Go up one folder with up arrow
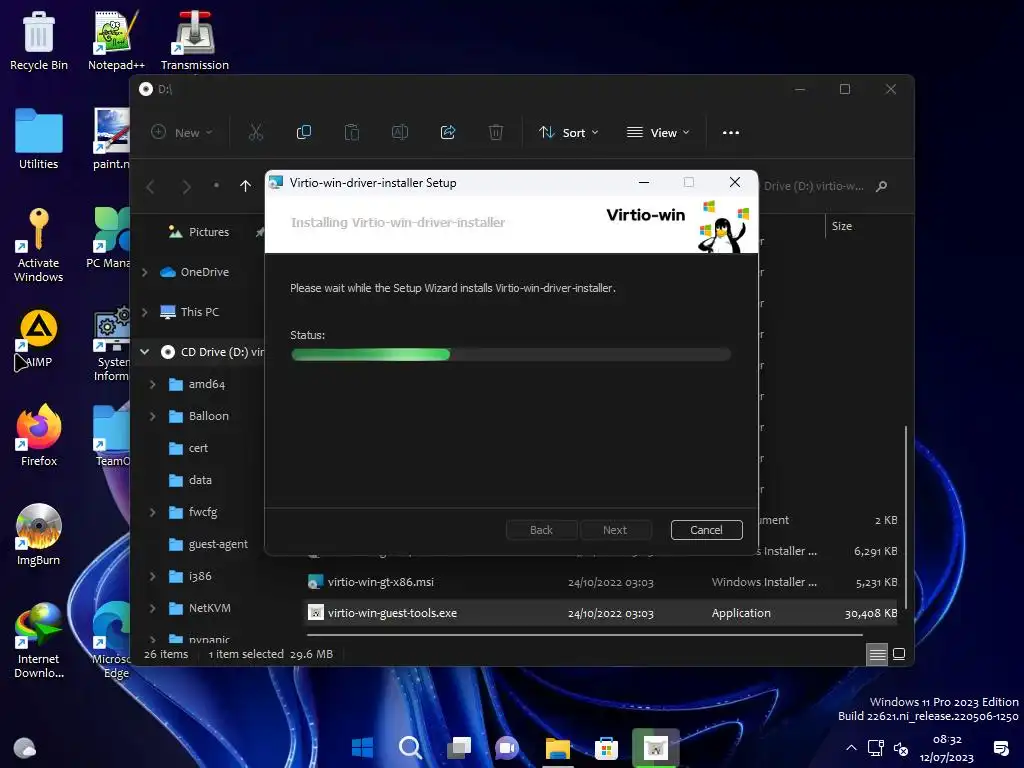The height and width of the screenshot is (768, 1024). 246,186
